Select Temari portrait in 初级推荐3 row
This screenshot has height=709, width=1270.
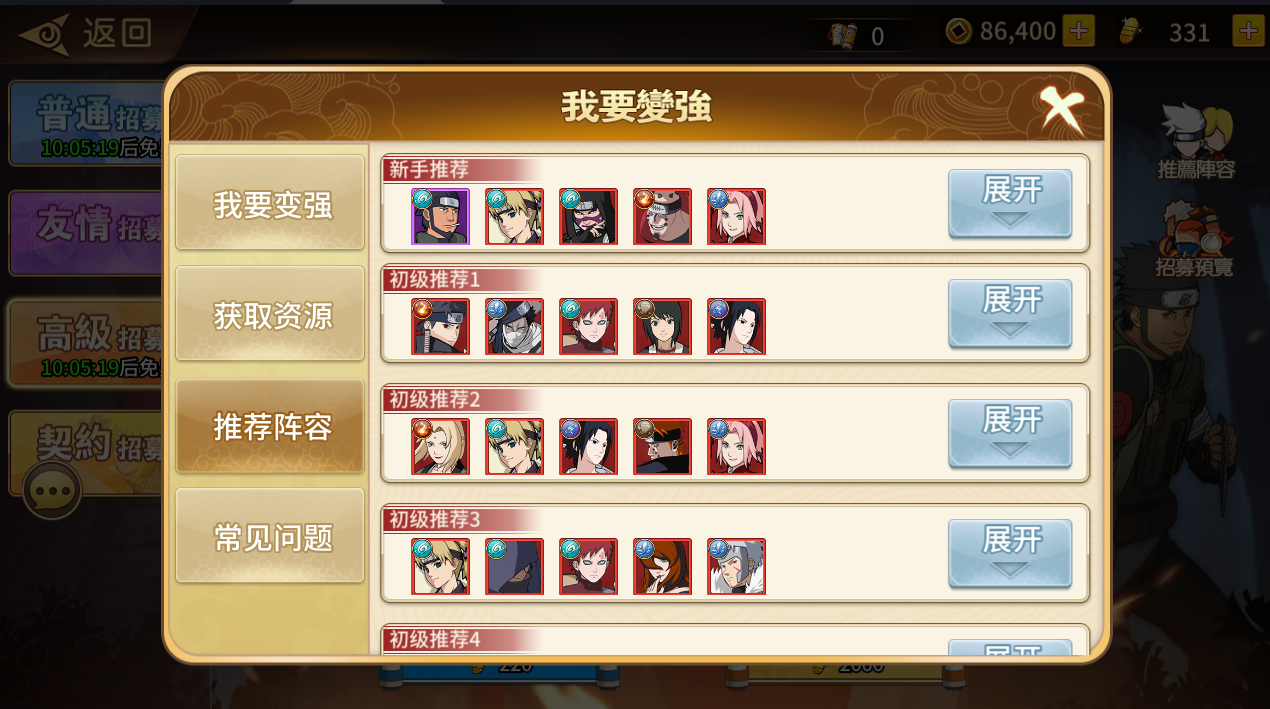tap(441, 566)
